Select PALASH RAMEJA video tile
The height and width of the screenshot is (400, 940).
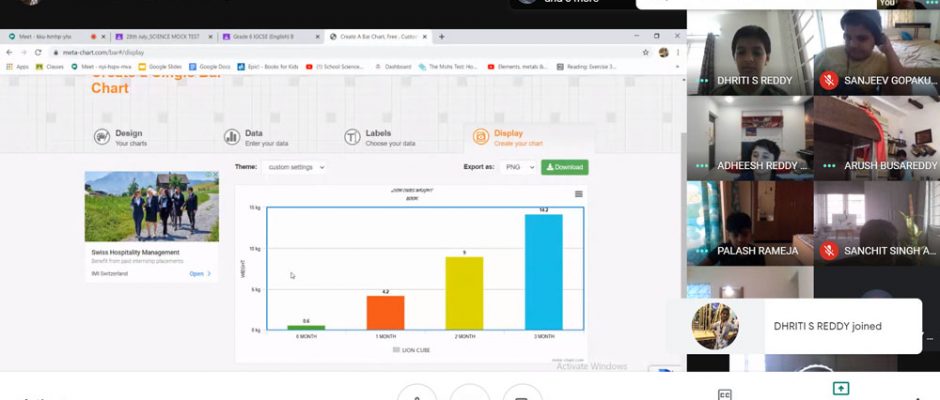(750, 223)
